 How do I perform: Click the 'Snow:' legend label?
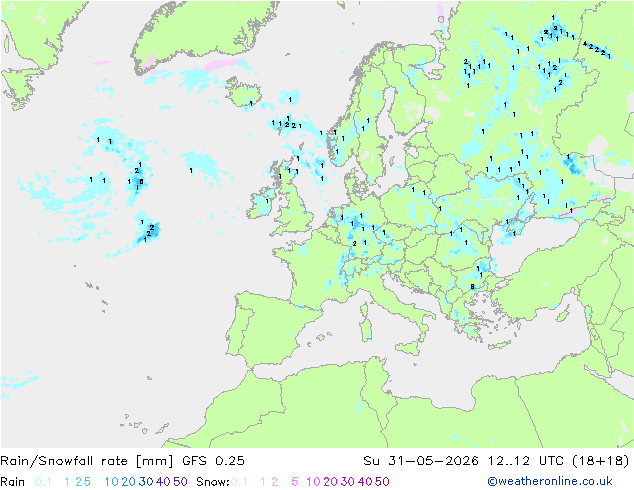[213, 482]
